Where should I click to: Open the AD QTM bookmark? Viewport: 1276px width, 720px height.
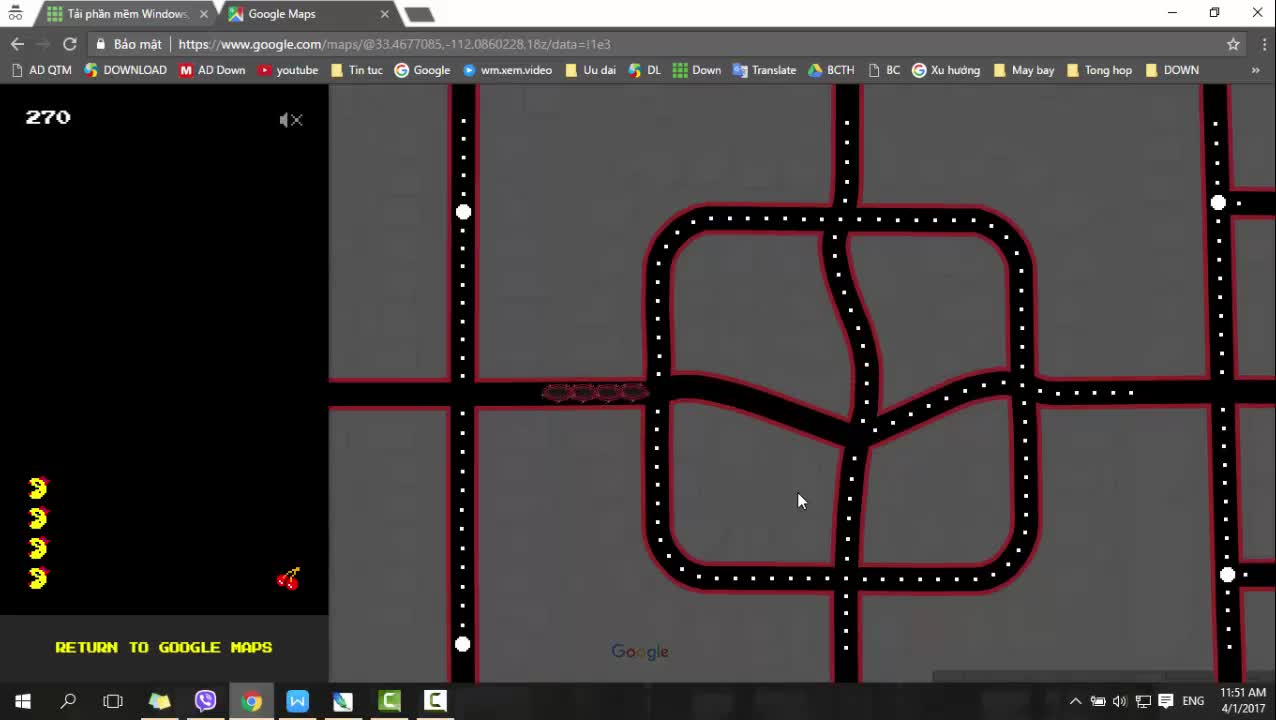tap(41, 70)
